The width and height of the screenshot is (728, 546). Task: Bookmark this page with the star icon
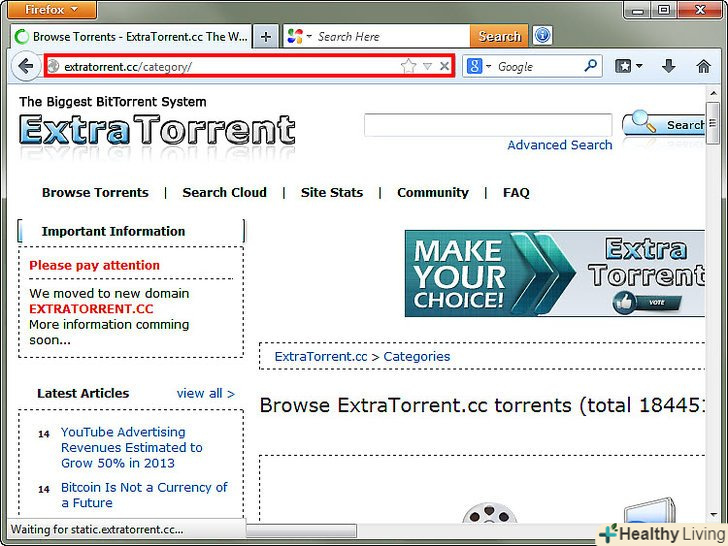click(x=408, y=66)
